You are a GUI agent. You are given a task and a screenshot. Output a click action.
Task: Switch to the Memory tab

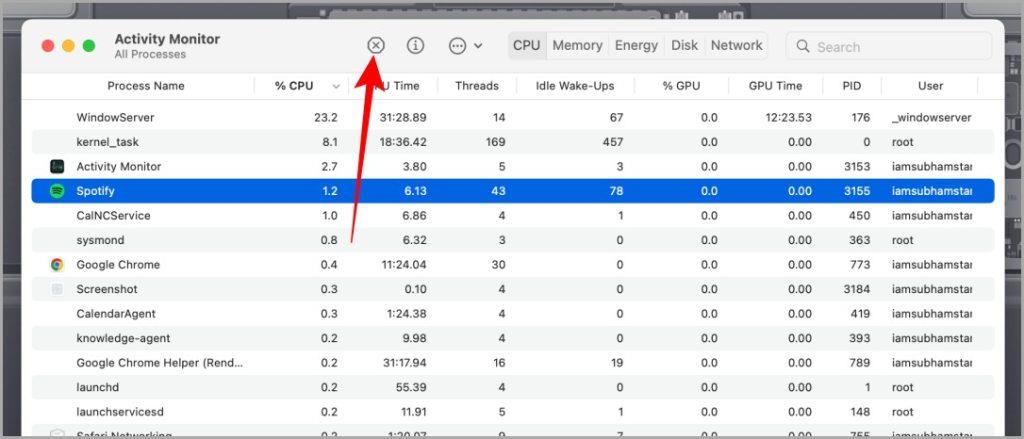577,45
